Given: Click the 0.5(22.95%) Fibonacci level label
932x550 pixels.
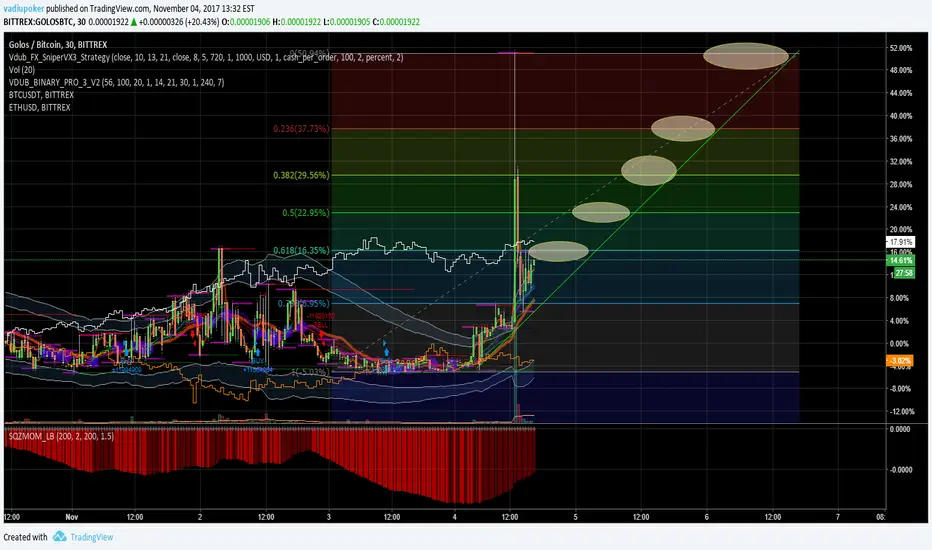Looking at the screenshot, I should [306, 212].
